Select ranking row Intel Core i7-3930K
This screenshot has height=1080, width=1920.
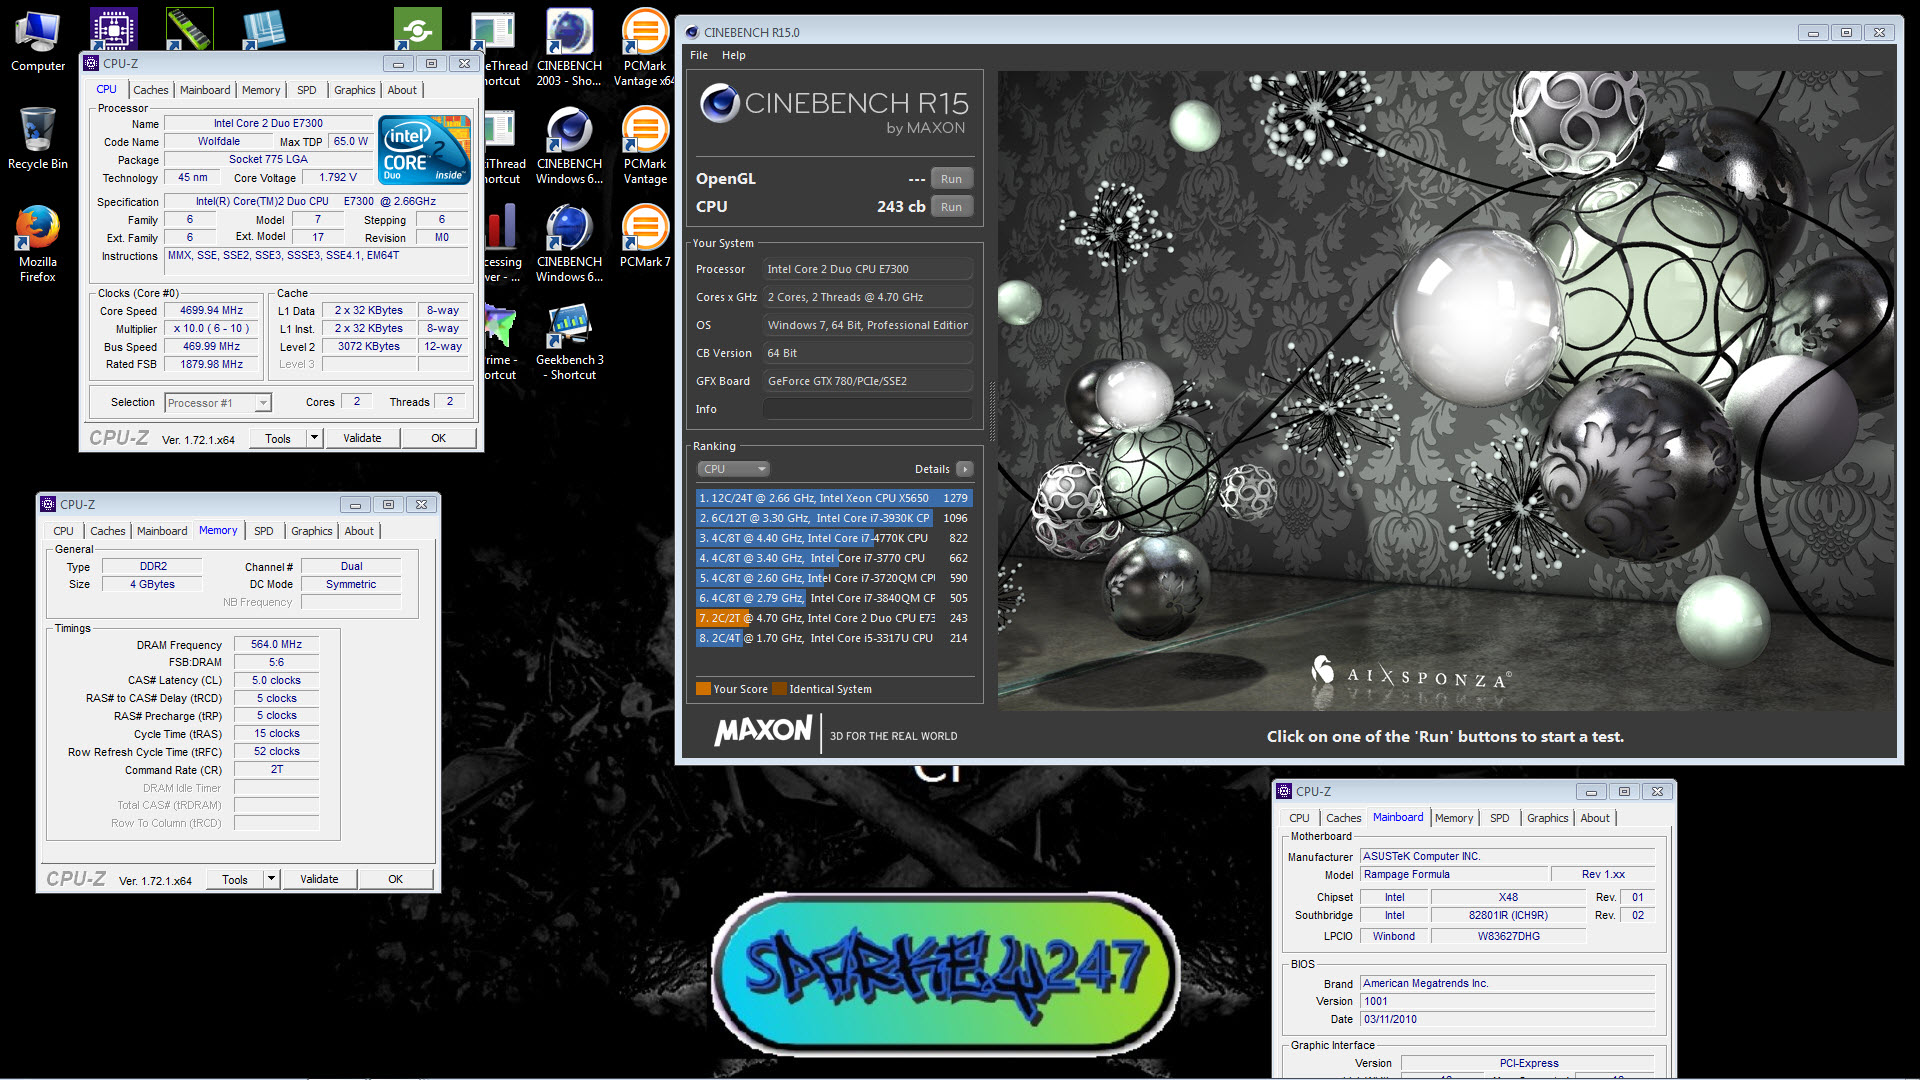click(x=834, y=518)
